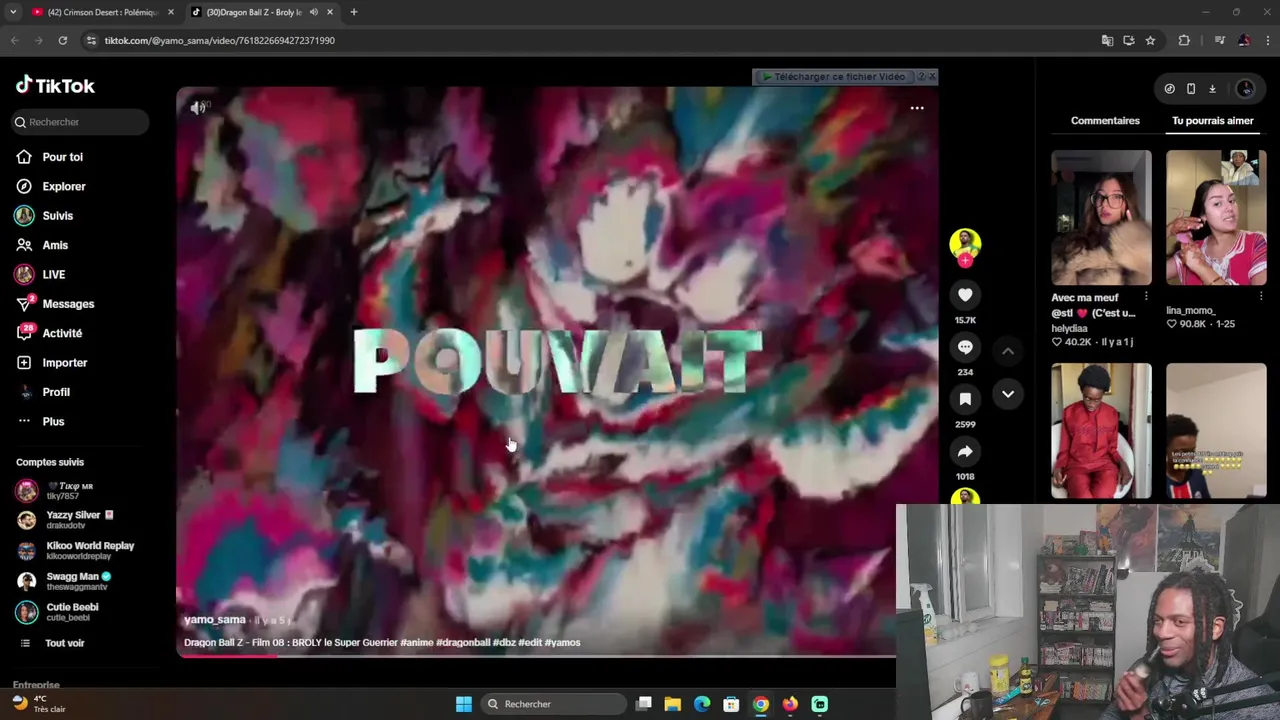Open the helydiaa video thumbnail

pos(1101,218)
